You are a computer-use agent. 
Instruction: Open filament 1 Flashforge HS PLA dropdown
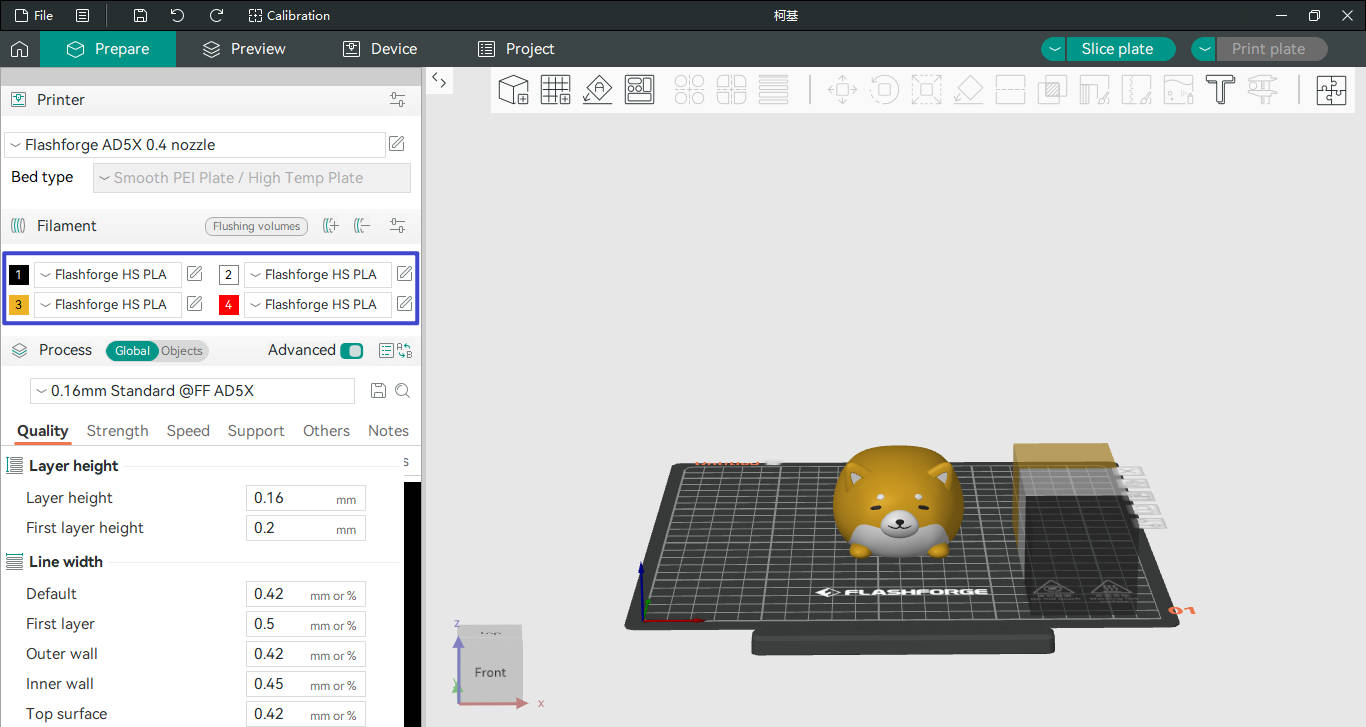(108, 274)
